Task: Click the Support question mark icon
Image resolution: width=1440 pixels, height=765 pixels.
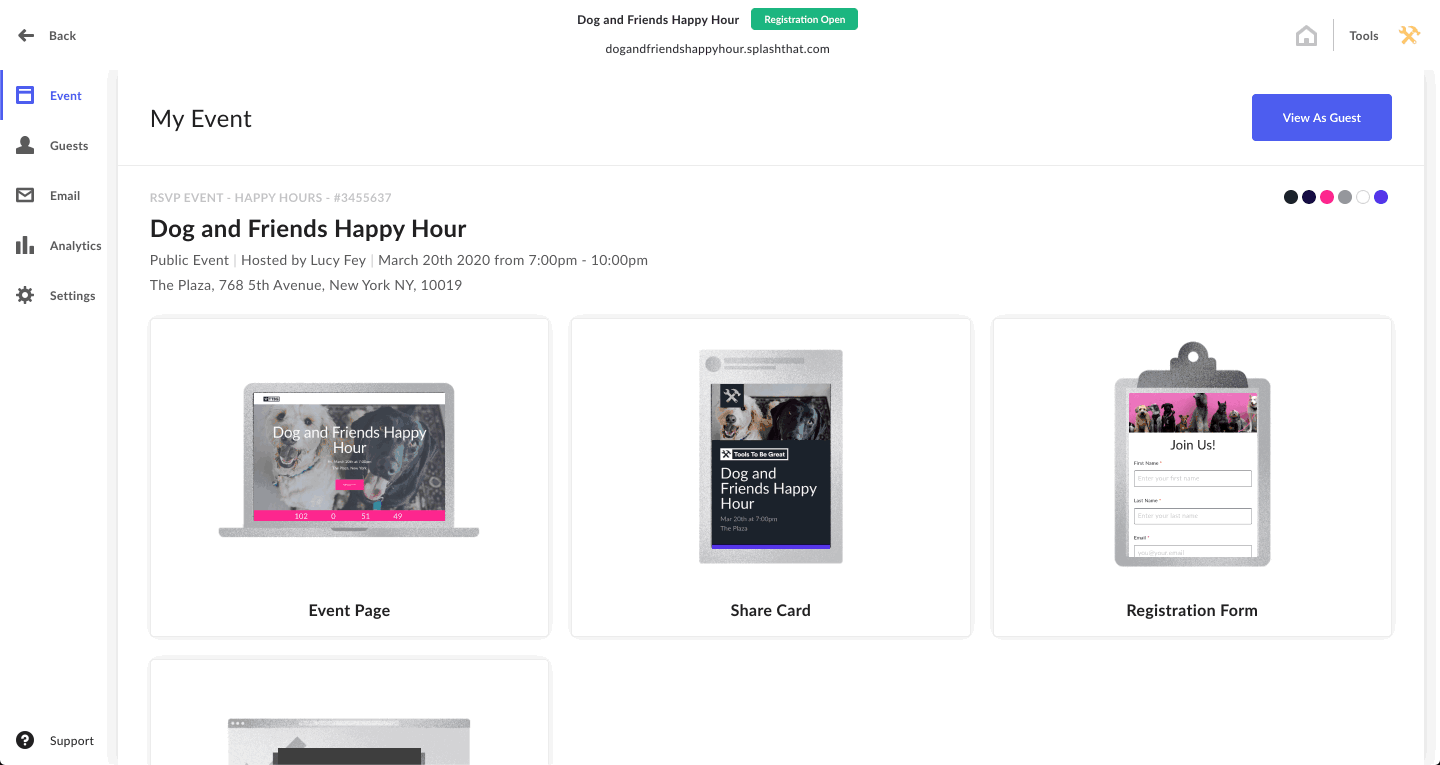Action: pyautogui.click(x=26, y=741)
